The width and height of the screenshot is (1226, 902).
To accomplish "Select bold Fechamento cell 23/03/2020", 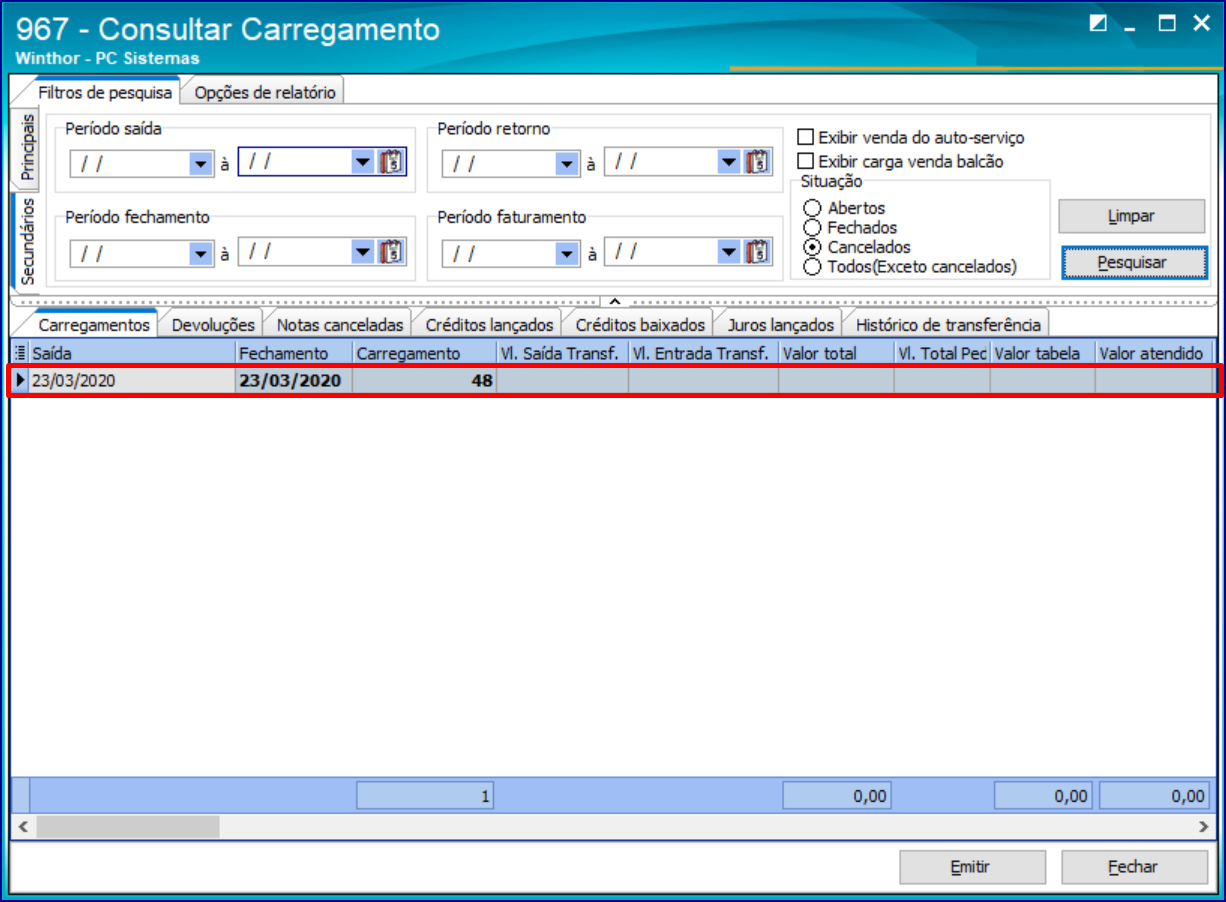I will (294, 381).
